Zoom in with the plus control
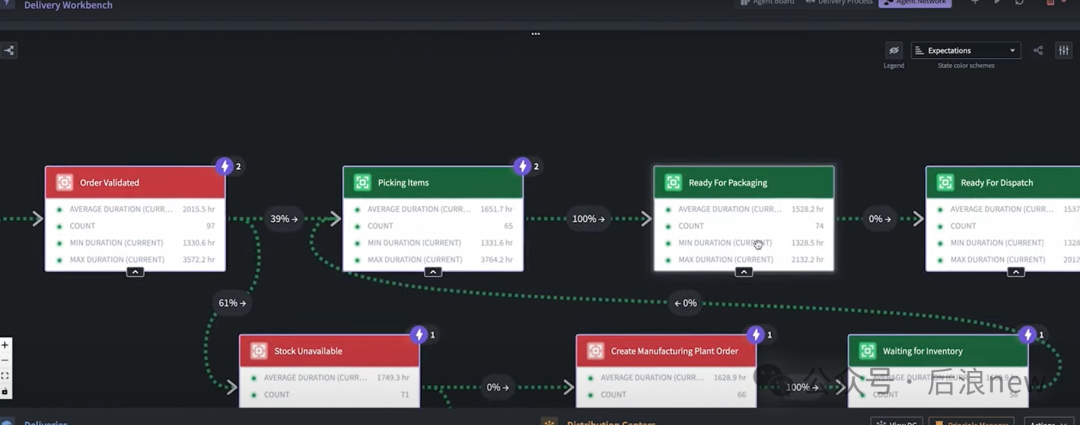Screen dimensions: 1080x425 [x=6, y=345]
